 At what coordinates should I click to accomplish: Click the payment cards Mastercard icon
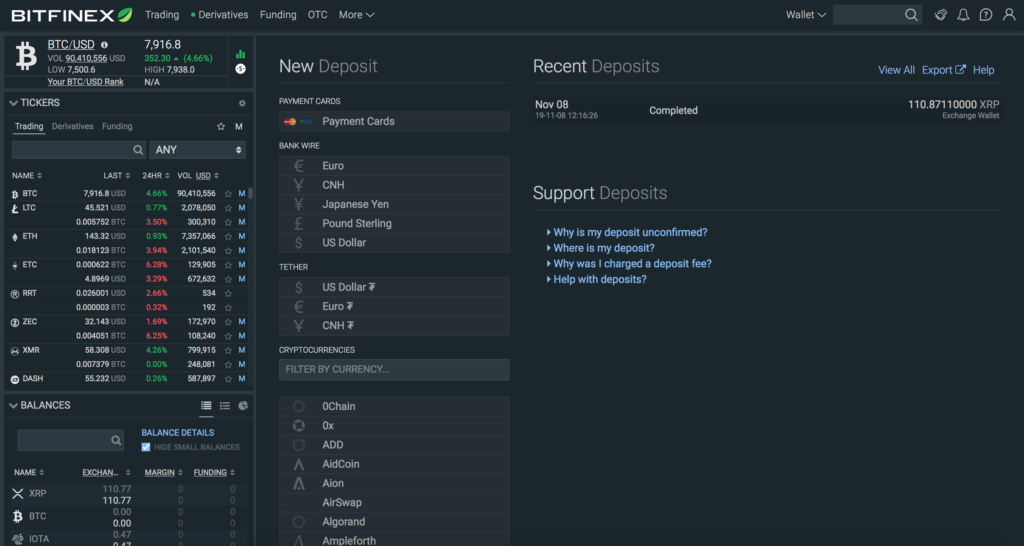tap(290, 121)
